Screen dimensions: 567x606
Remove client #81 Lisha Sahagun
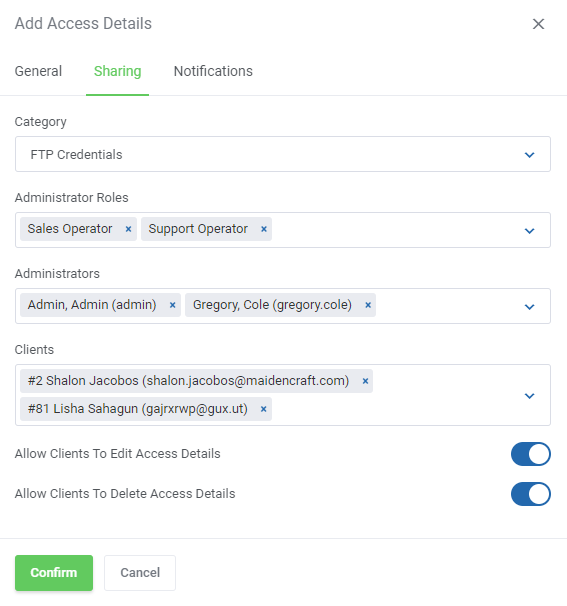263,409
